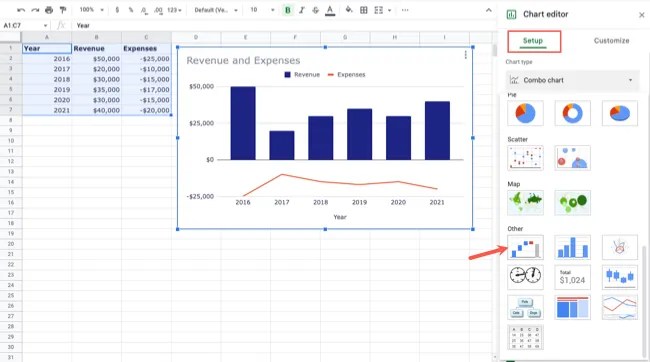The height and width of the screenshot is (362, 650).
Task: Select the radar chart type
Action: pos(620,248)
